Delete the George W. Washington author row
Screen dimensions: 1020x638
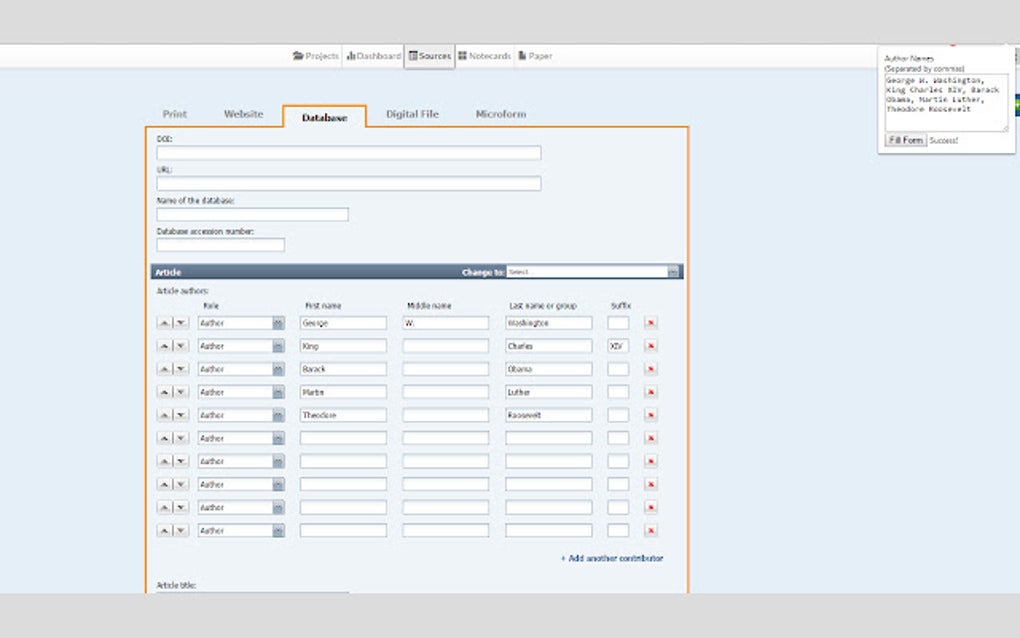coord(651,322)
